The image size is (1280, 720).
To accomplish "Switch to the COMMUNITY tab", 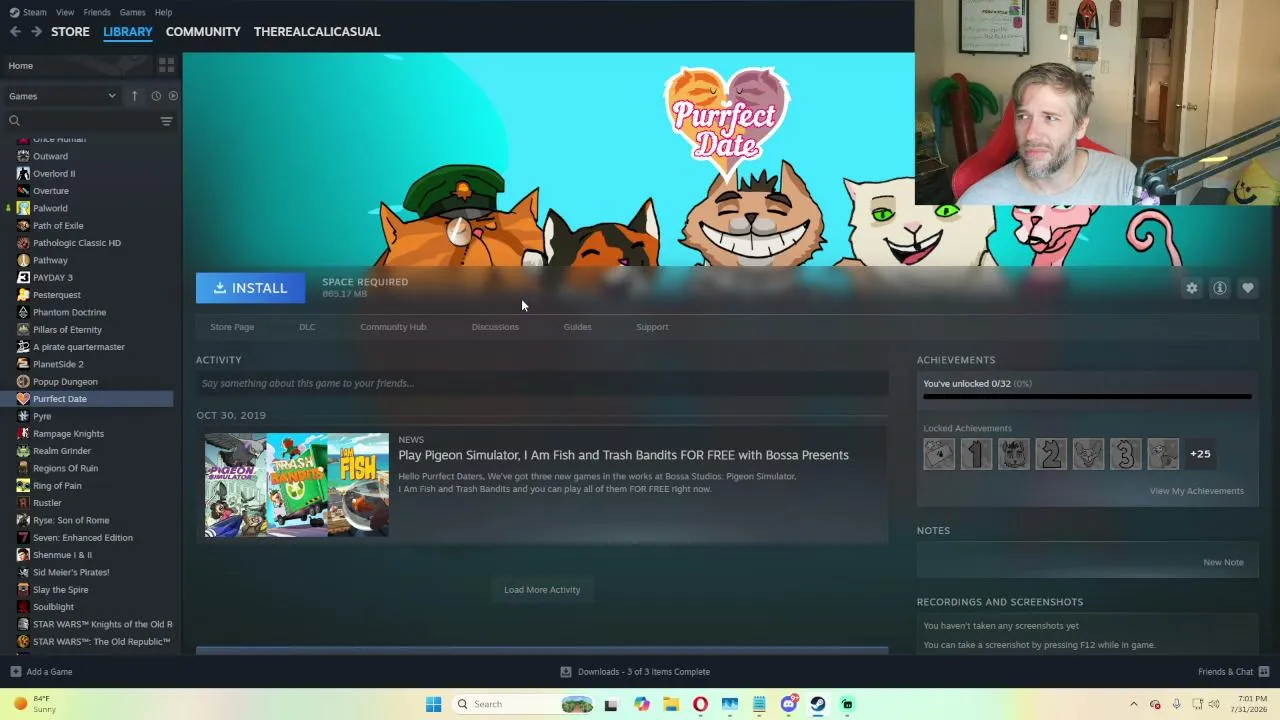I will [x=203, y=32].
